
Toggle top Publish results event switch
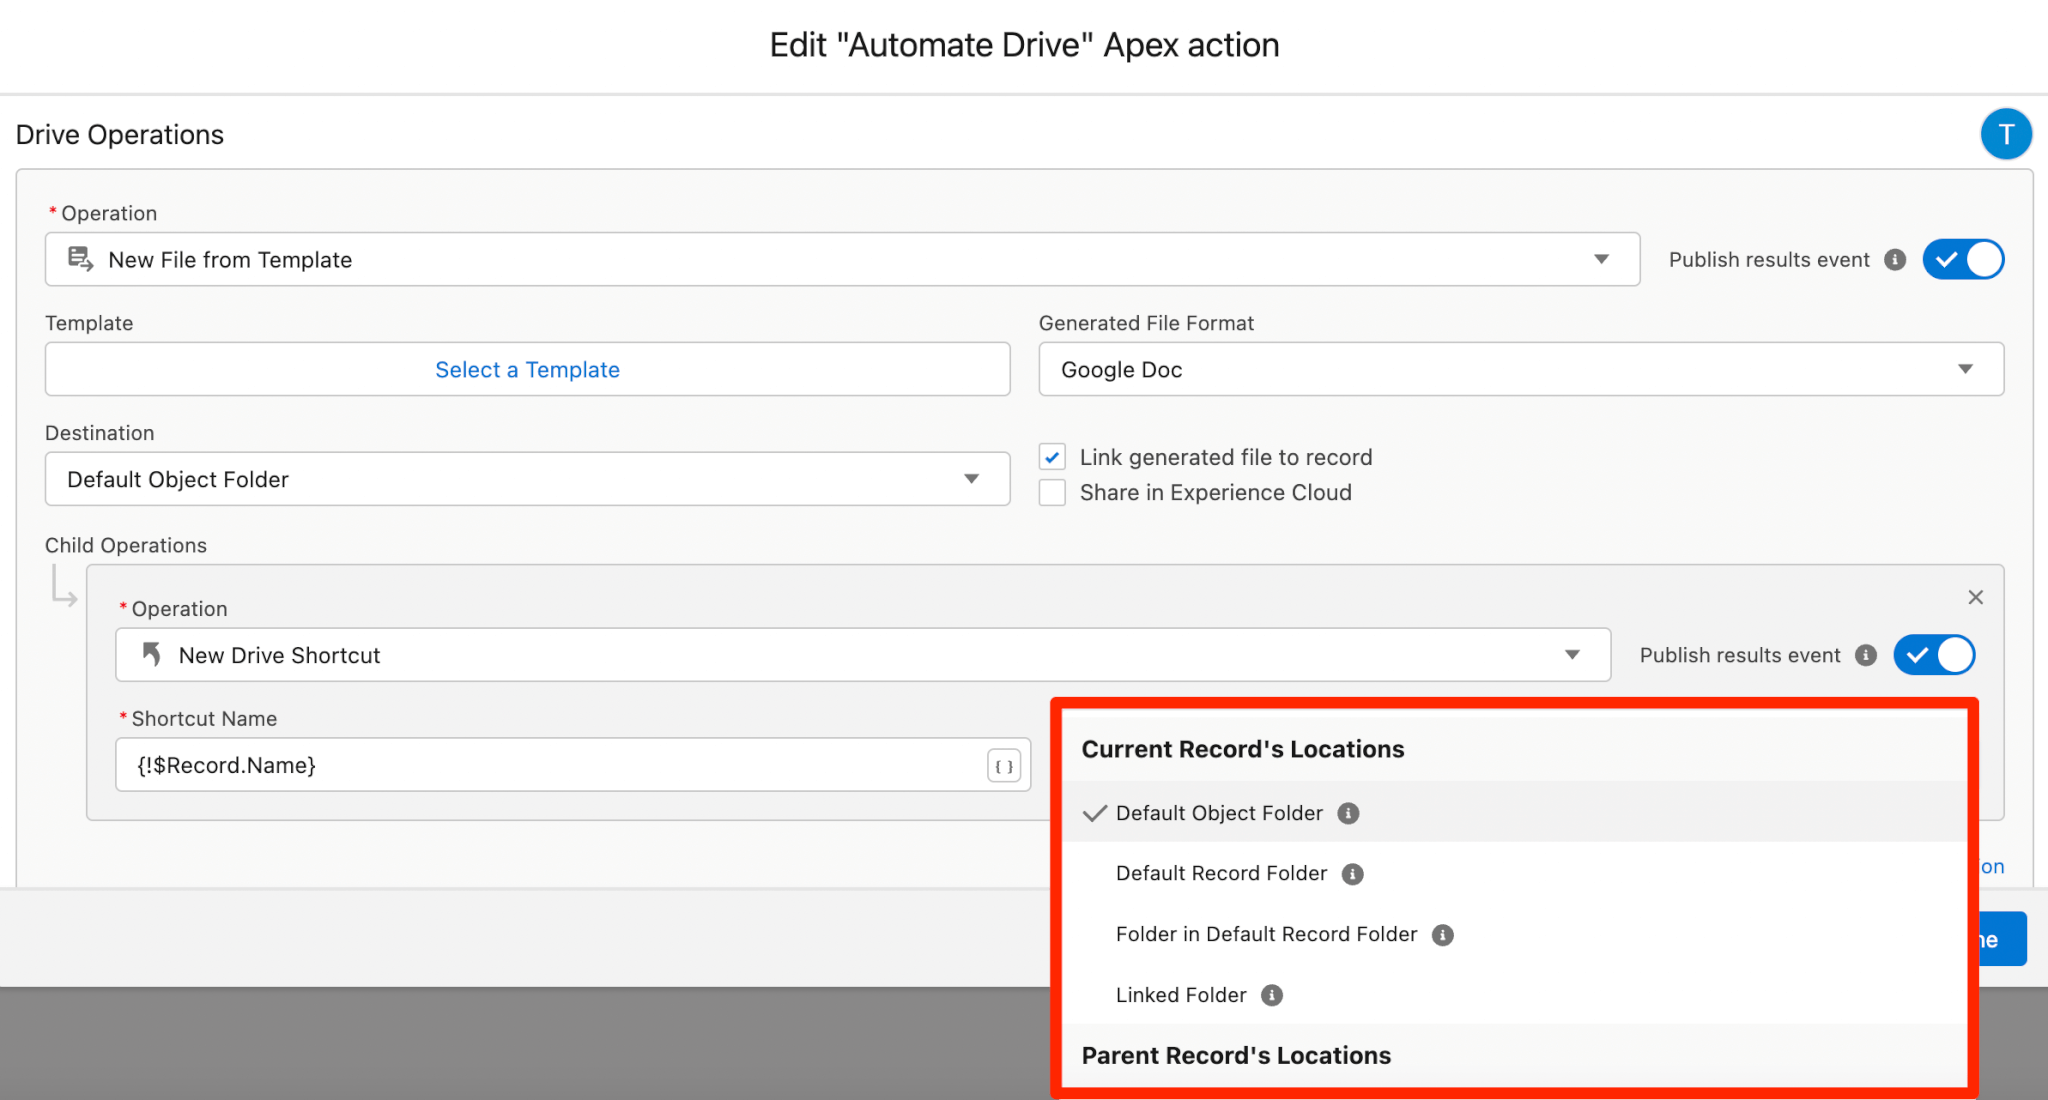coord(1963,260)
